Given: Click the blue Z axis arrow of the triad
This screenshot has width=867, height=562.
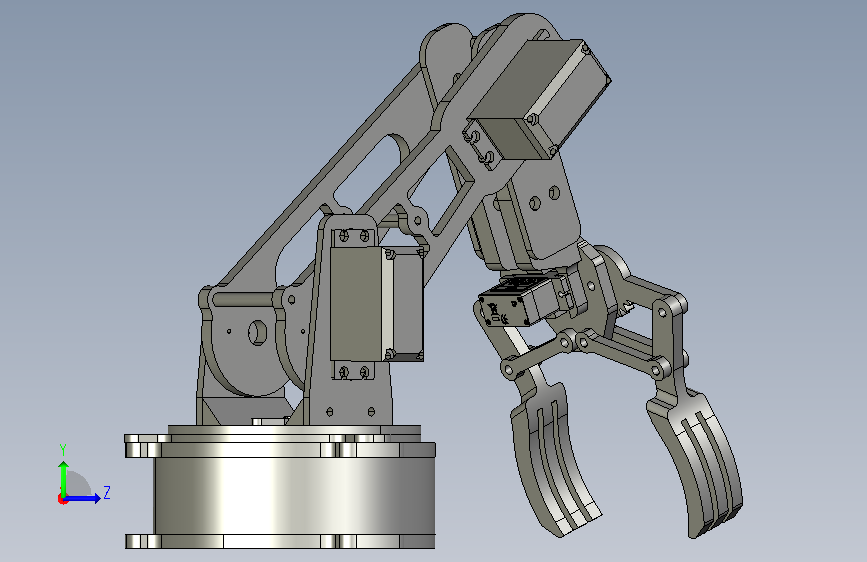Looking at the screenshot, I should pos(83,498).
